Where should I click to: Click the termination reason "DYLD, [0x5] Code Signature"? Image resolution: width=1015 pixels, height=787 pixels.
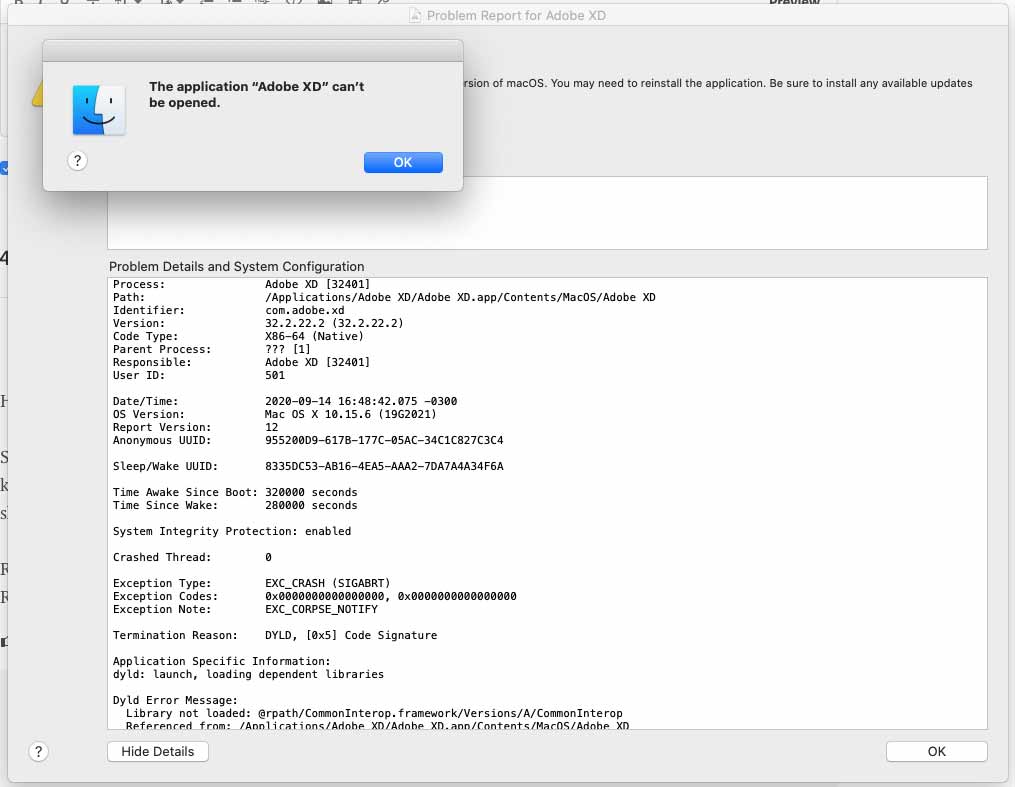tap(351, 635)
